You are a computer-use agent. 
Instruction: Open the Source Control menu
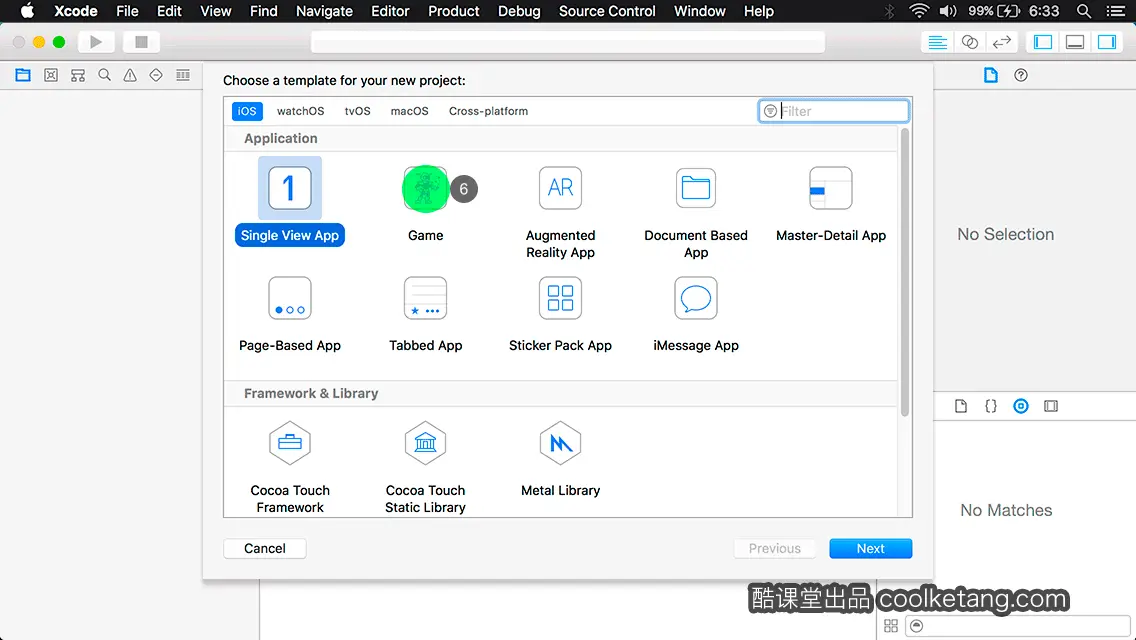tap(607, 11)
